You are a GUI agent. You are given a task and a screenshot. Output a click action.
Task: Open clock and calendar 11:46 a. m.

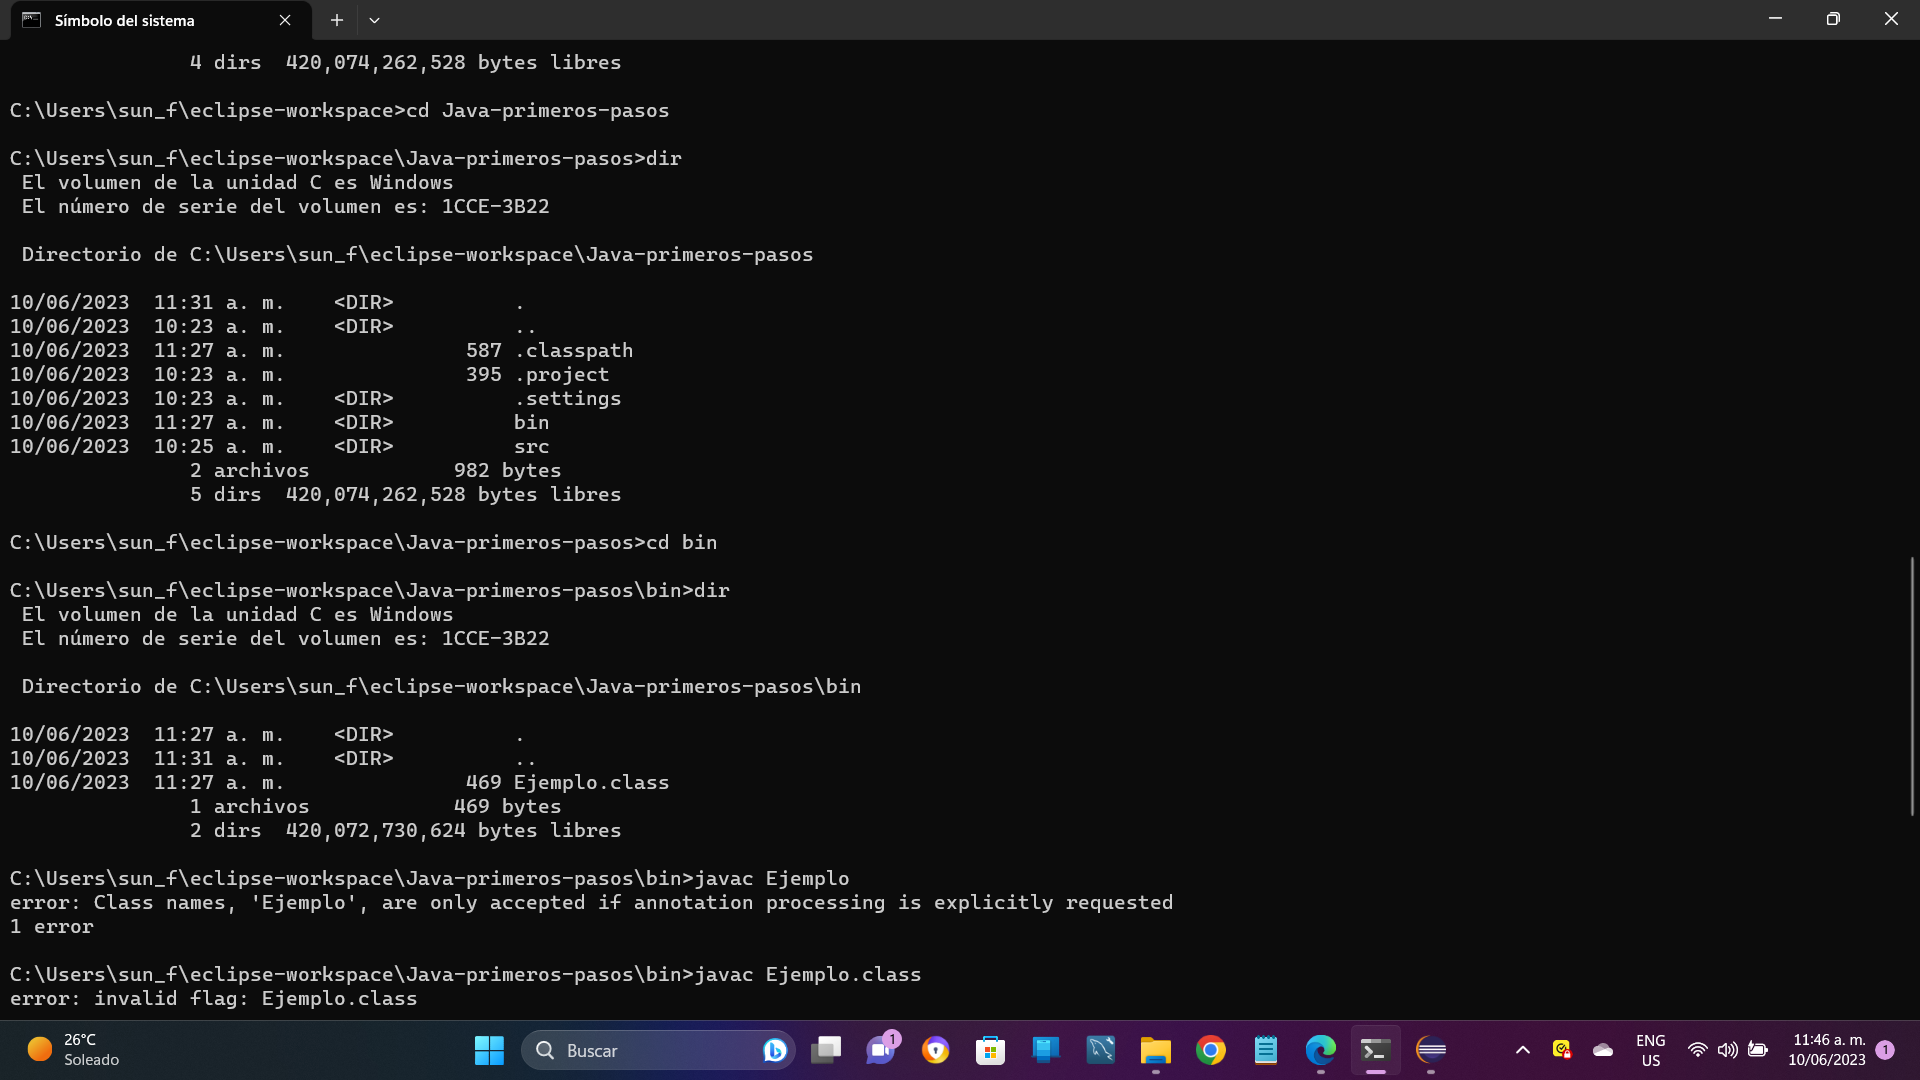pyautogui.click(x=1827, y=1050)
